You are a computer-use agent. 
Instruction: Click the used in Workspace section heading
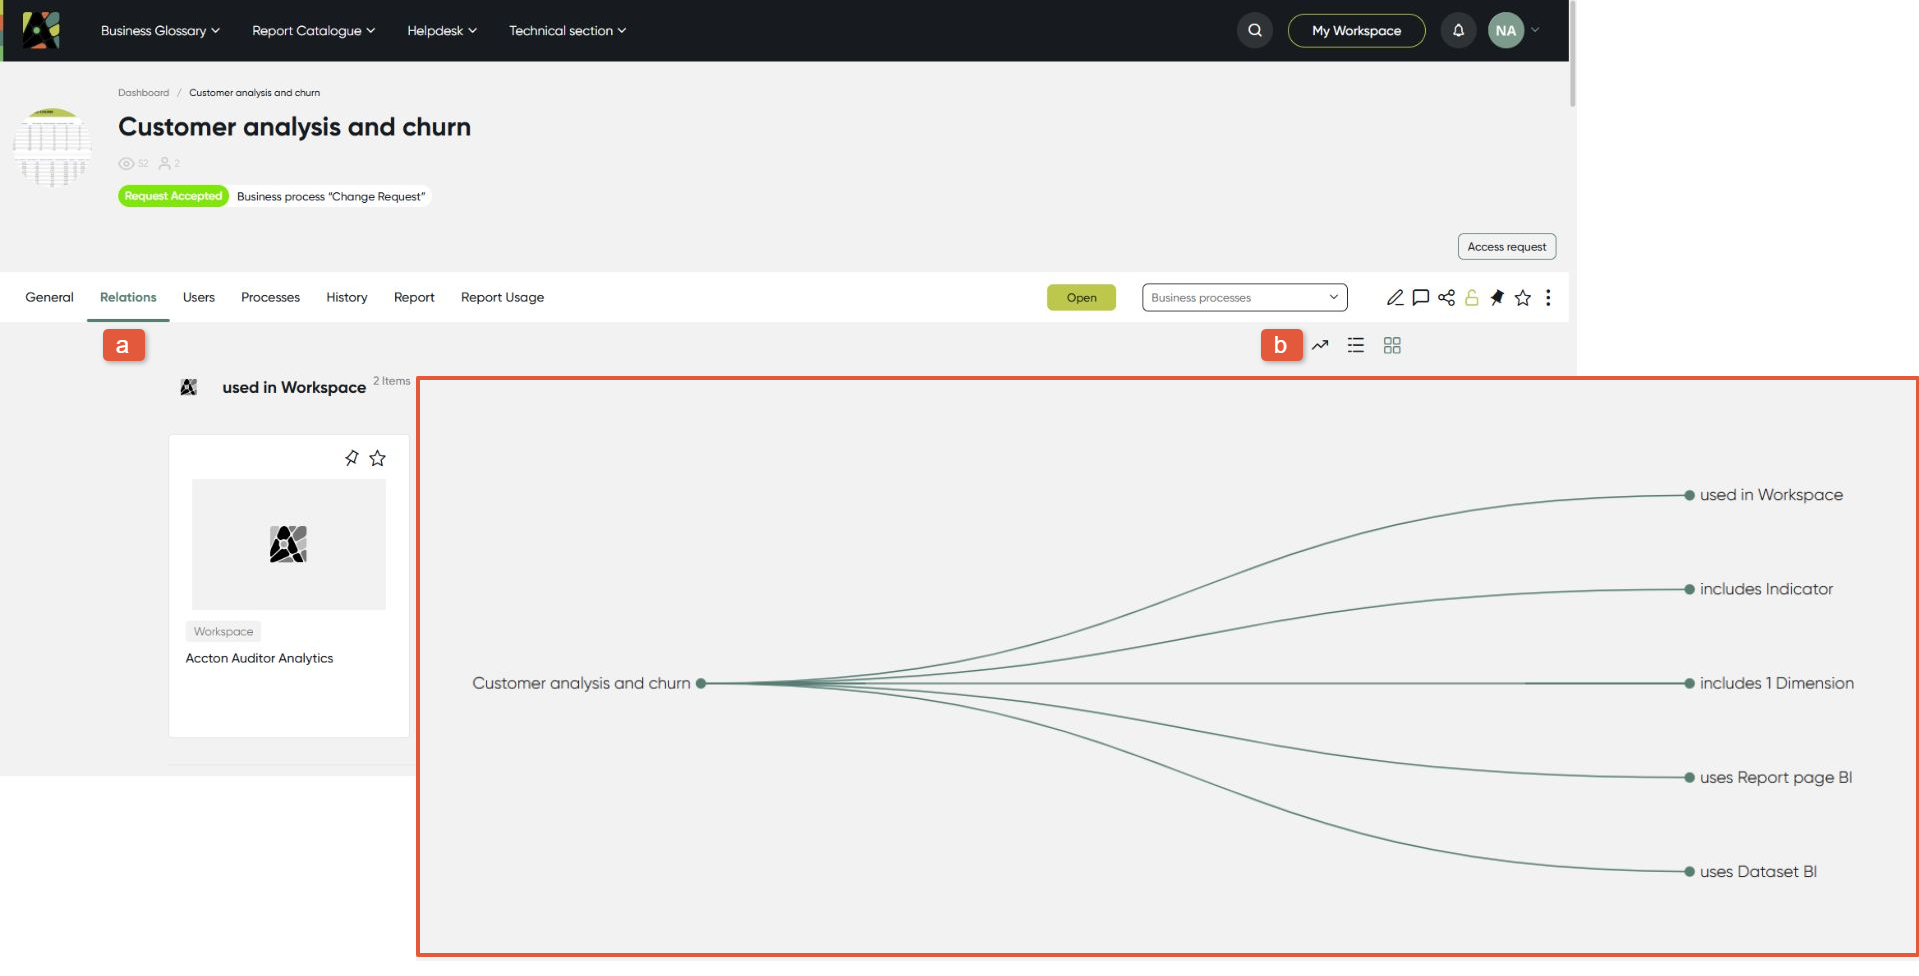294,387
